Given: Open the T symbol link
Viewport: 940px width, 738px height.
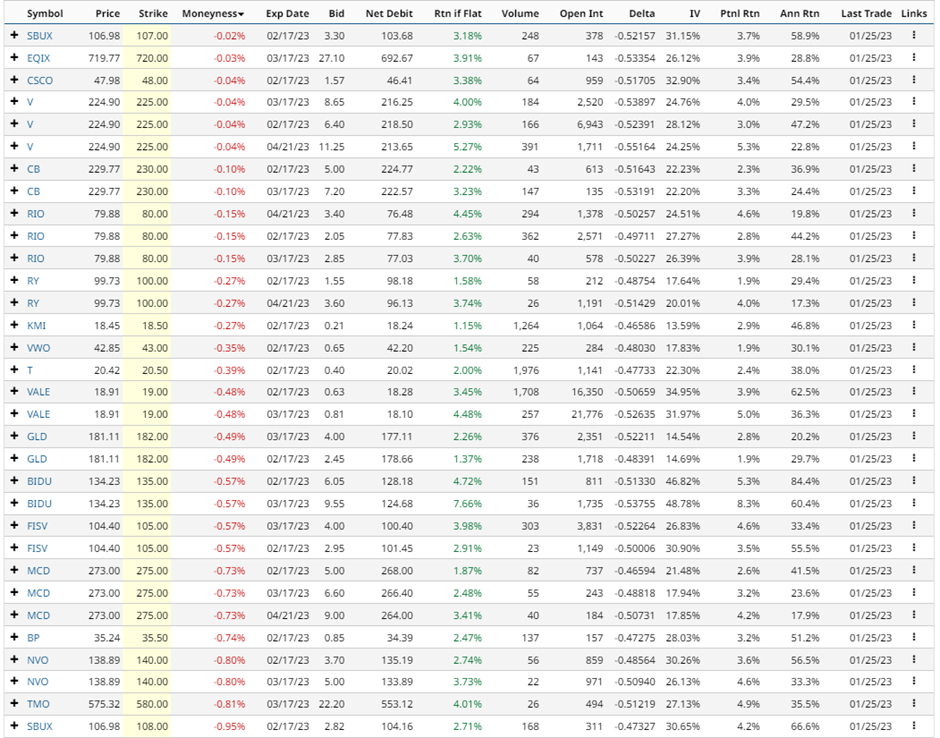Looking at the screenshot, I should coord(30,370).
